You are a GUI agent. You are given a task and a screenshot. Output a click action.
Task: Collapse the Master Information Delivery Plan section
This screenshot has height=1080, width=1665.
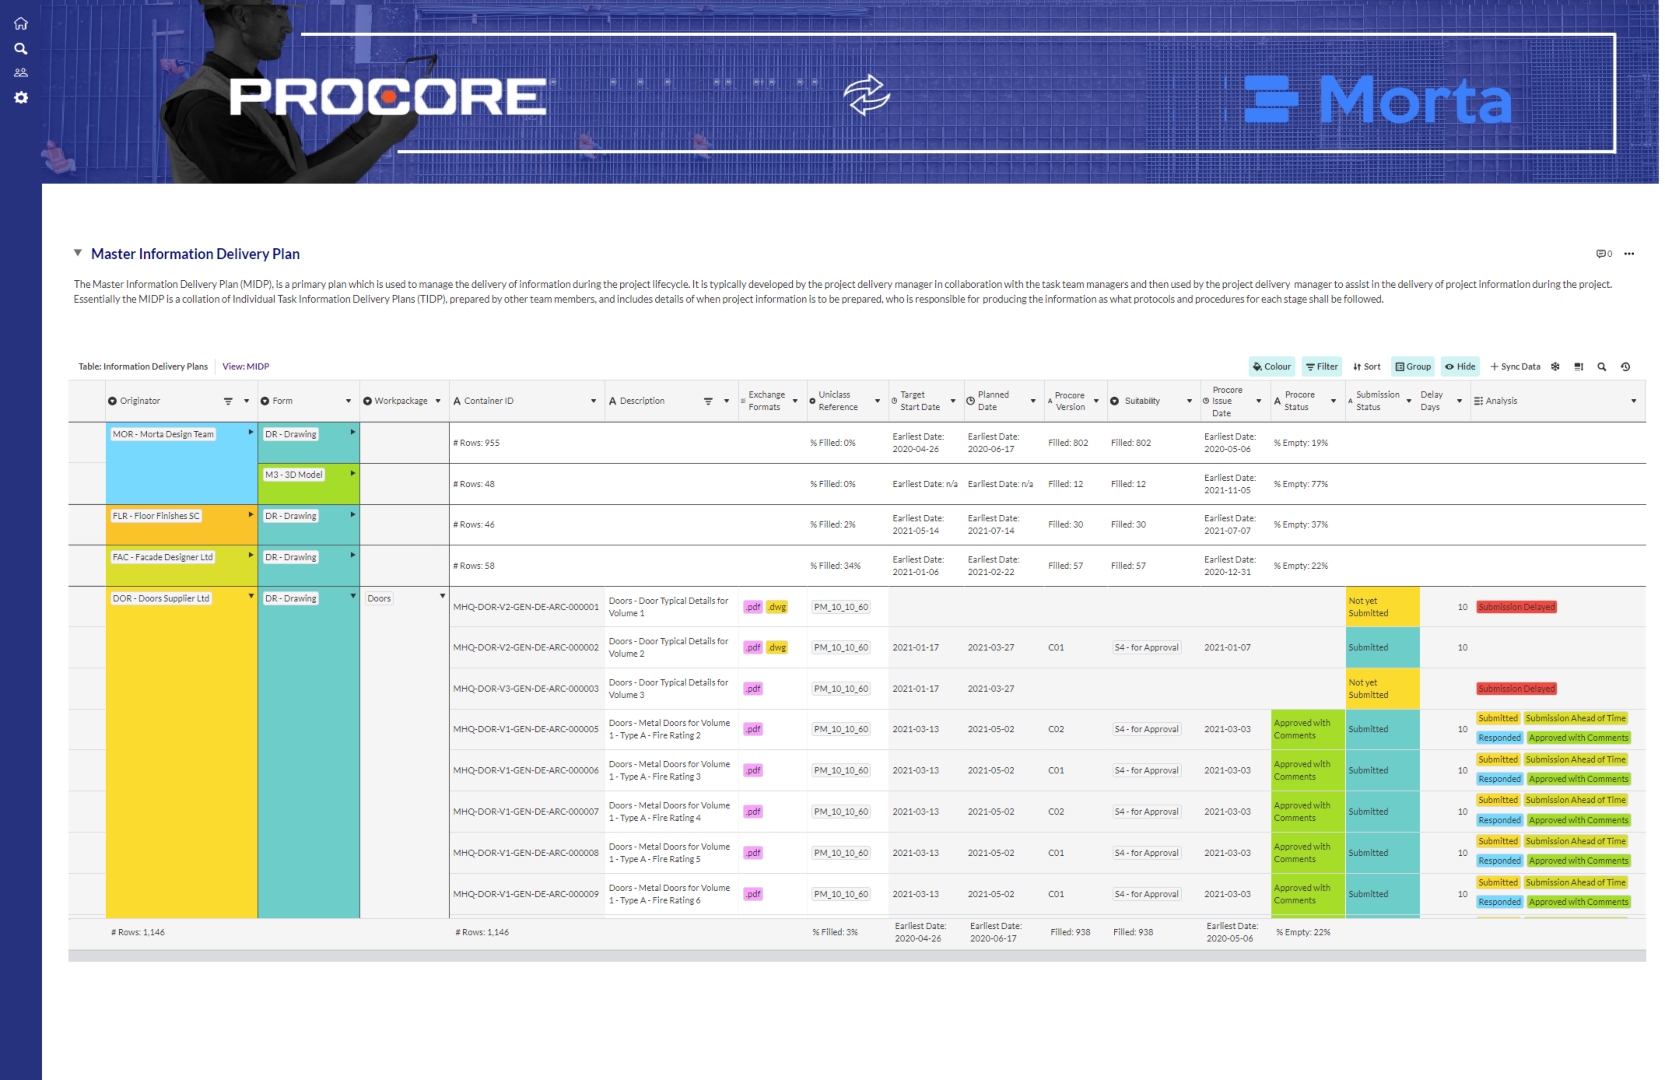coord(78,254)
